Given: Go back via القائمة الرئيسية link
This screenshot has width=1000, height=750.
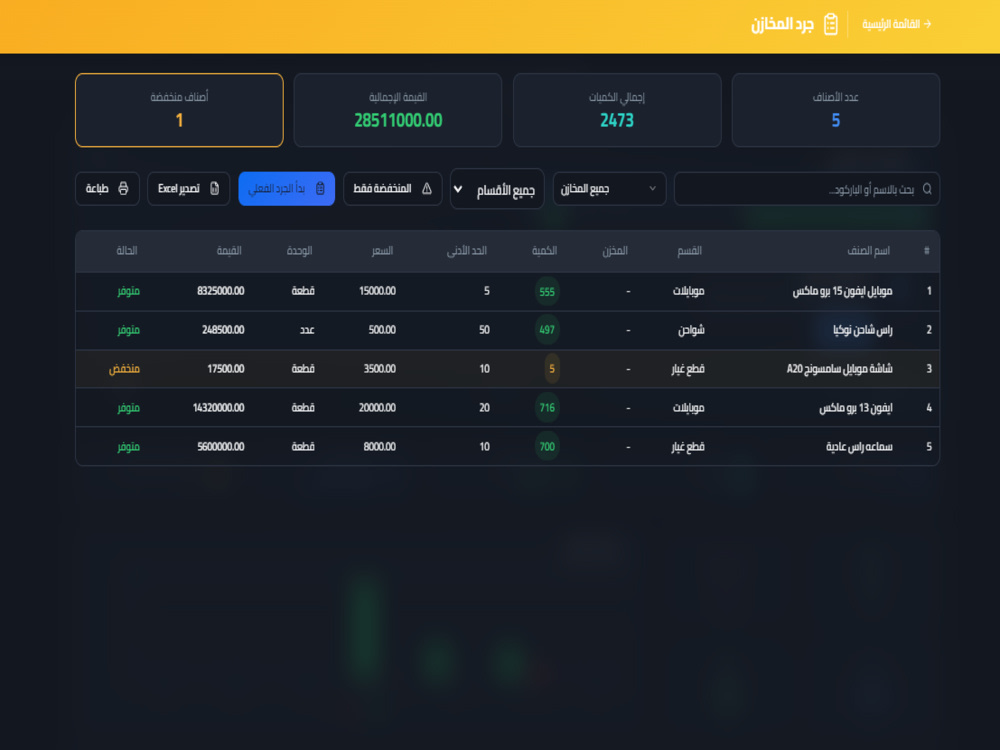Looking at the screenshot, I should 897,24.
